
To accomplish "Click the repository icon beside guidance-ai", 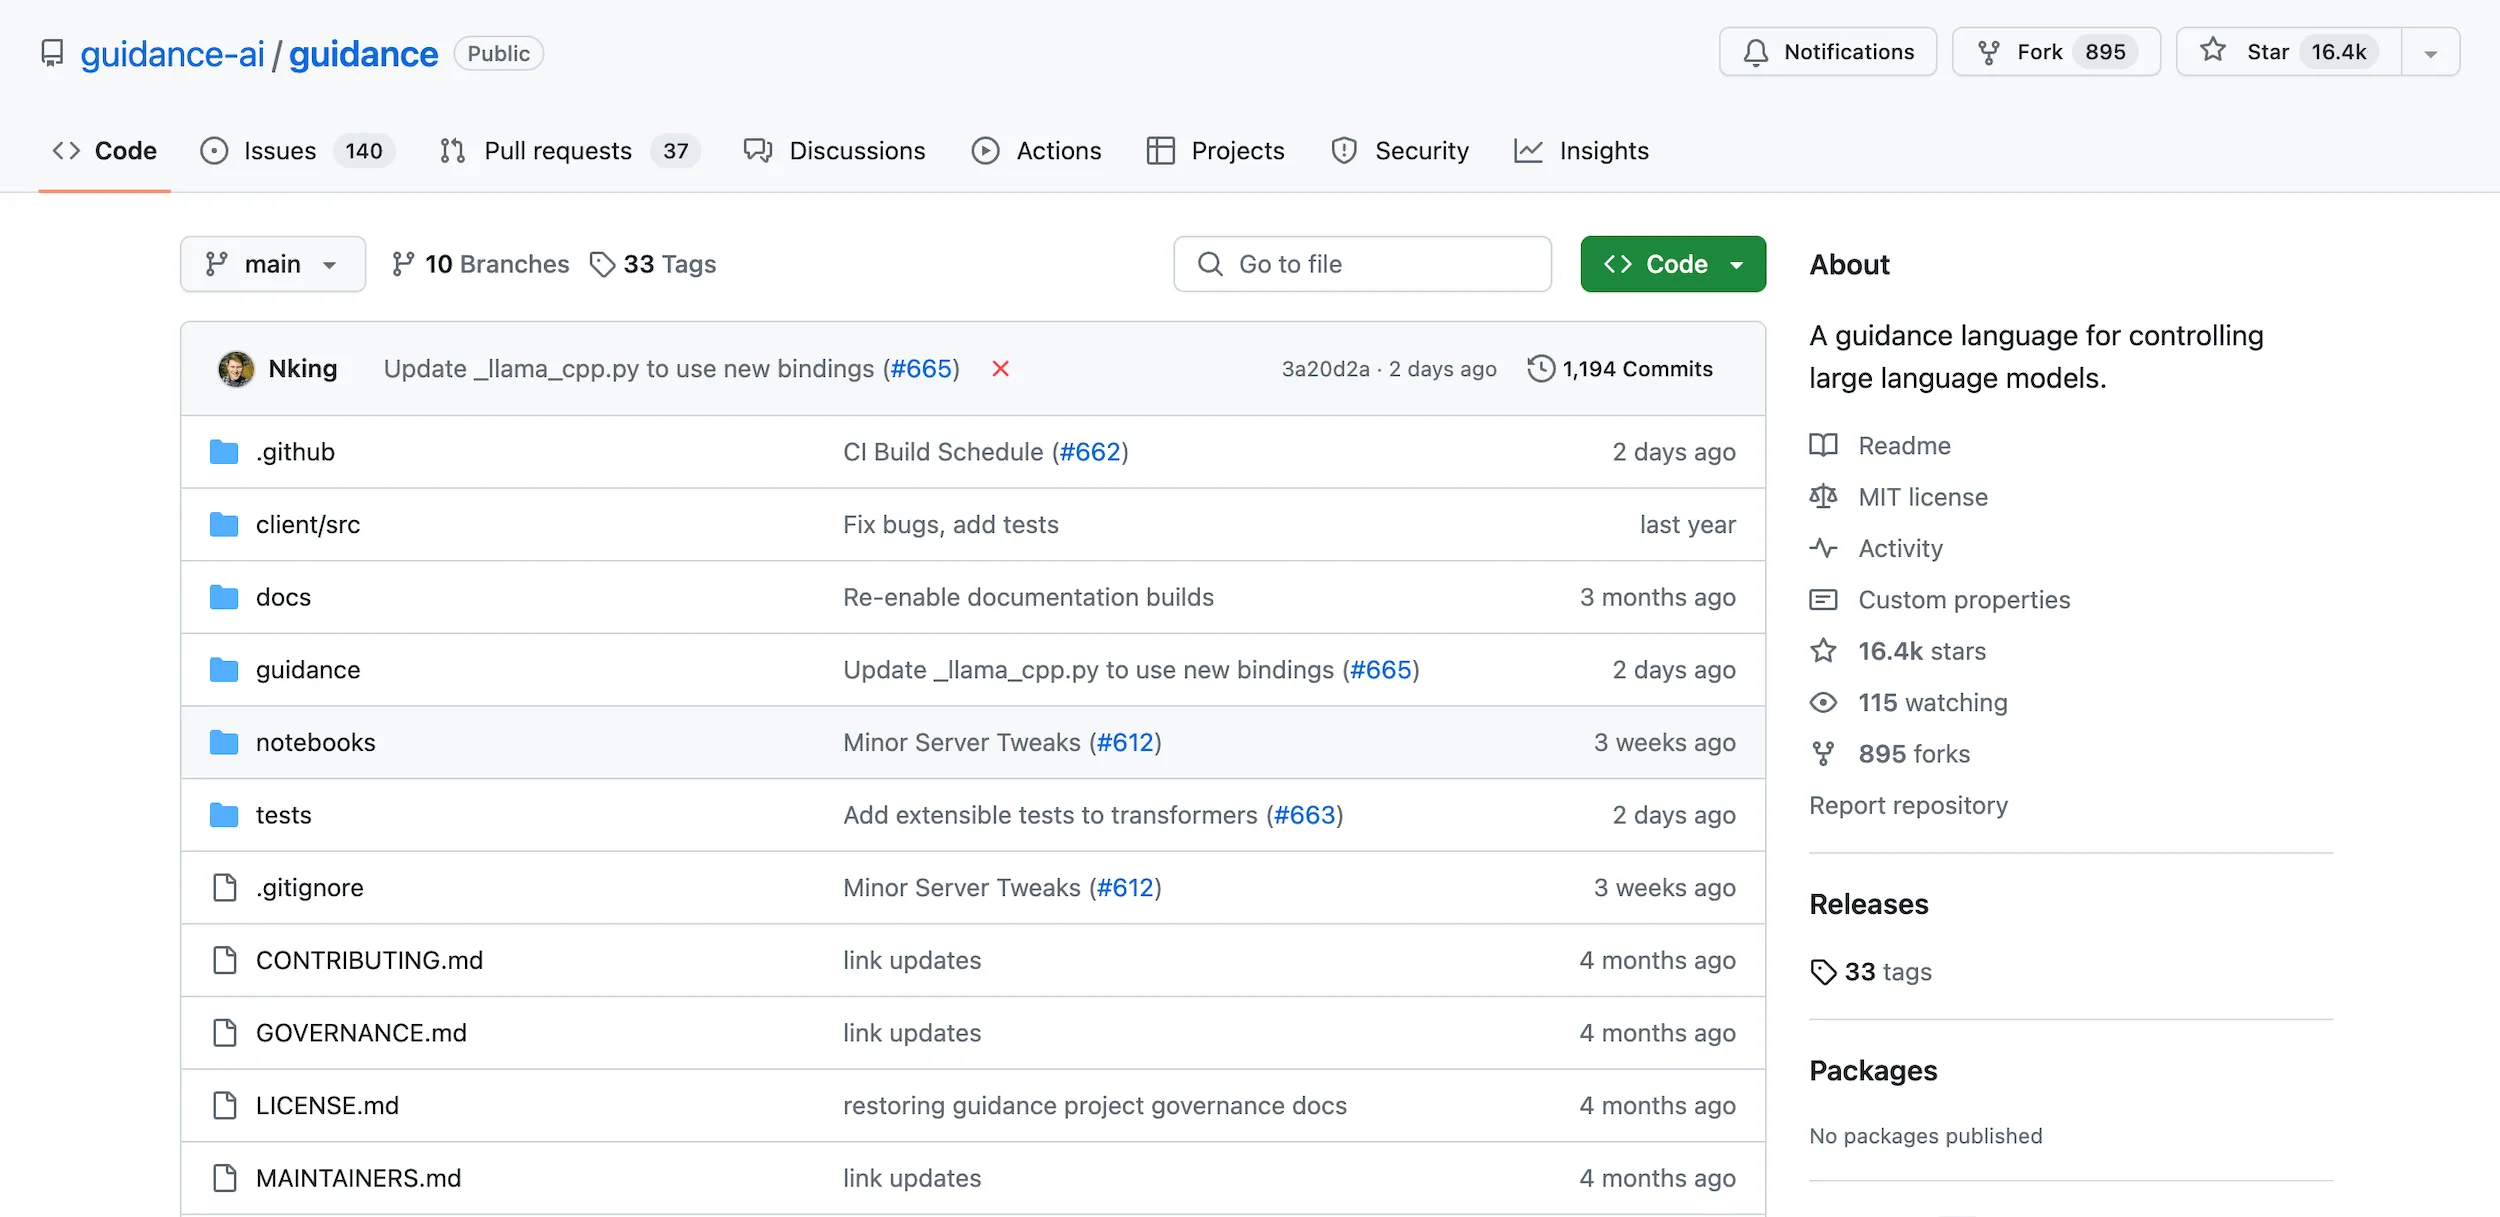I will 52,53.
